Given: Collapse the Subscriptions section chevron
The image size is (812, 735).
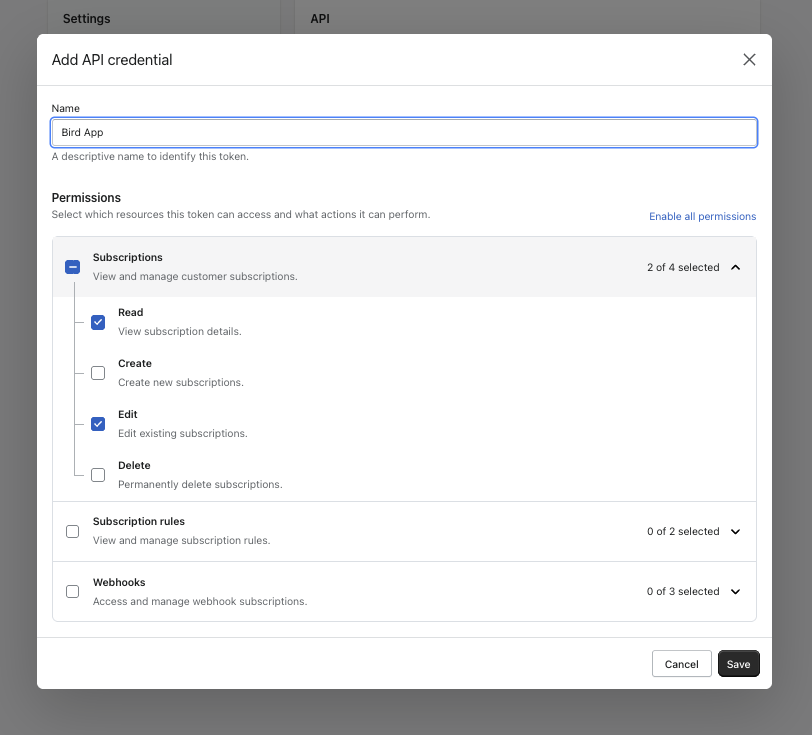Looking at the screenshot, I should pyautogui.click(x=735, y=267).
